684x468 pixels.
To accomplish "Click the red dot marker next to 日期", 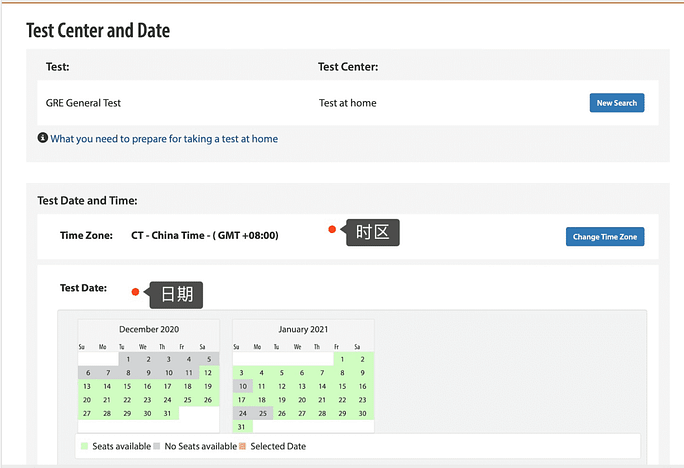I will tap(135, 292).
